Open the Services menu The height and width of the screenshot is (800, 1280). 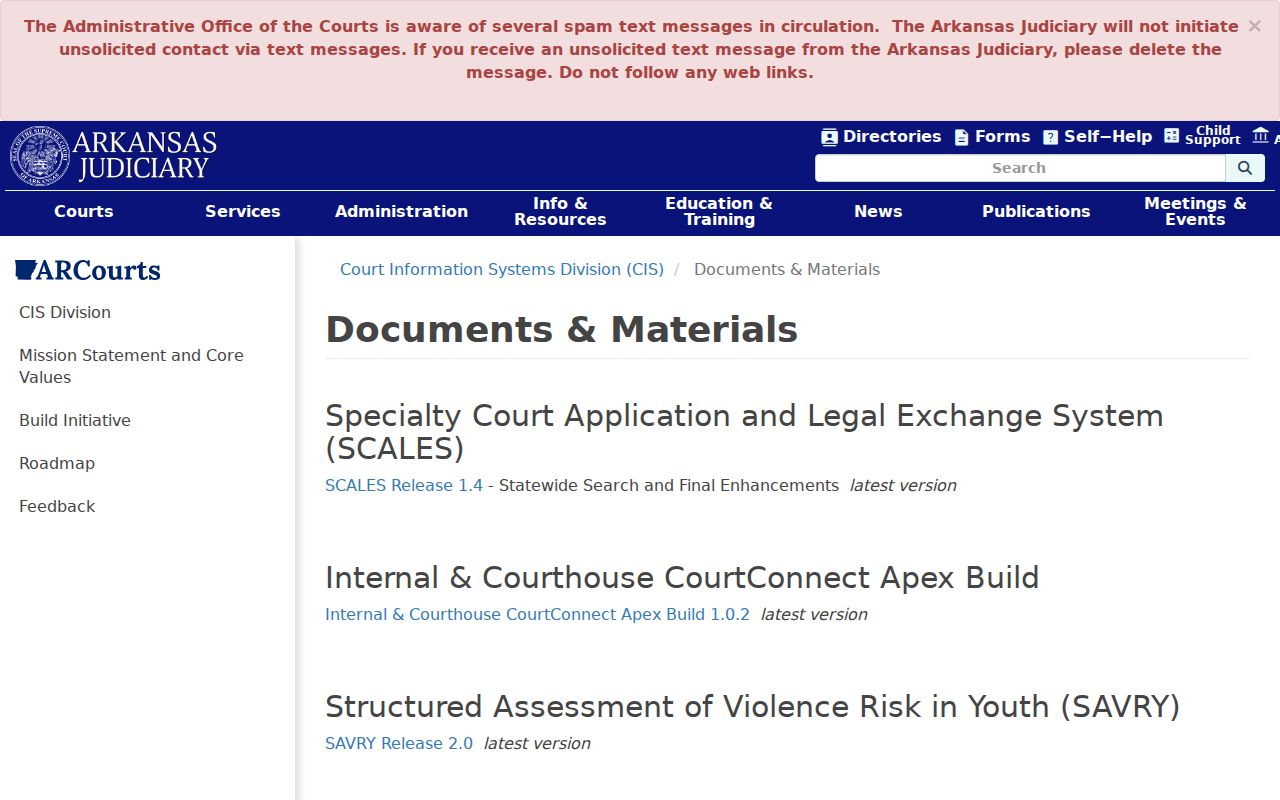243,211
